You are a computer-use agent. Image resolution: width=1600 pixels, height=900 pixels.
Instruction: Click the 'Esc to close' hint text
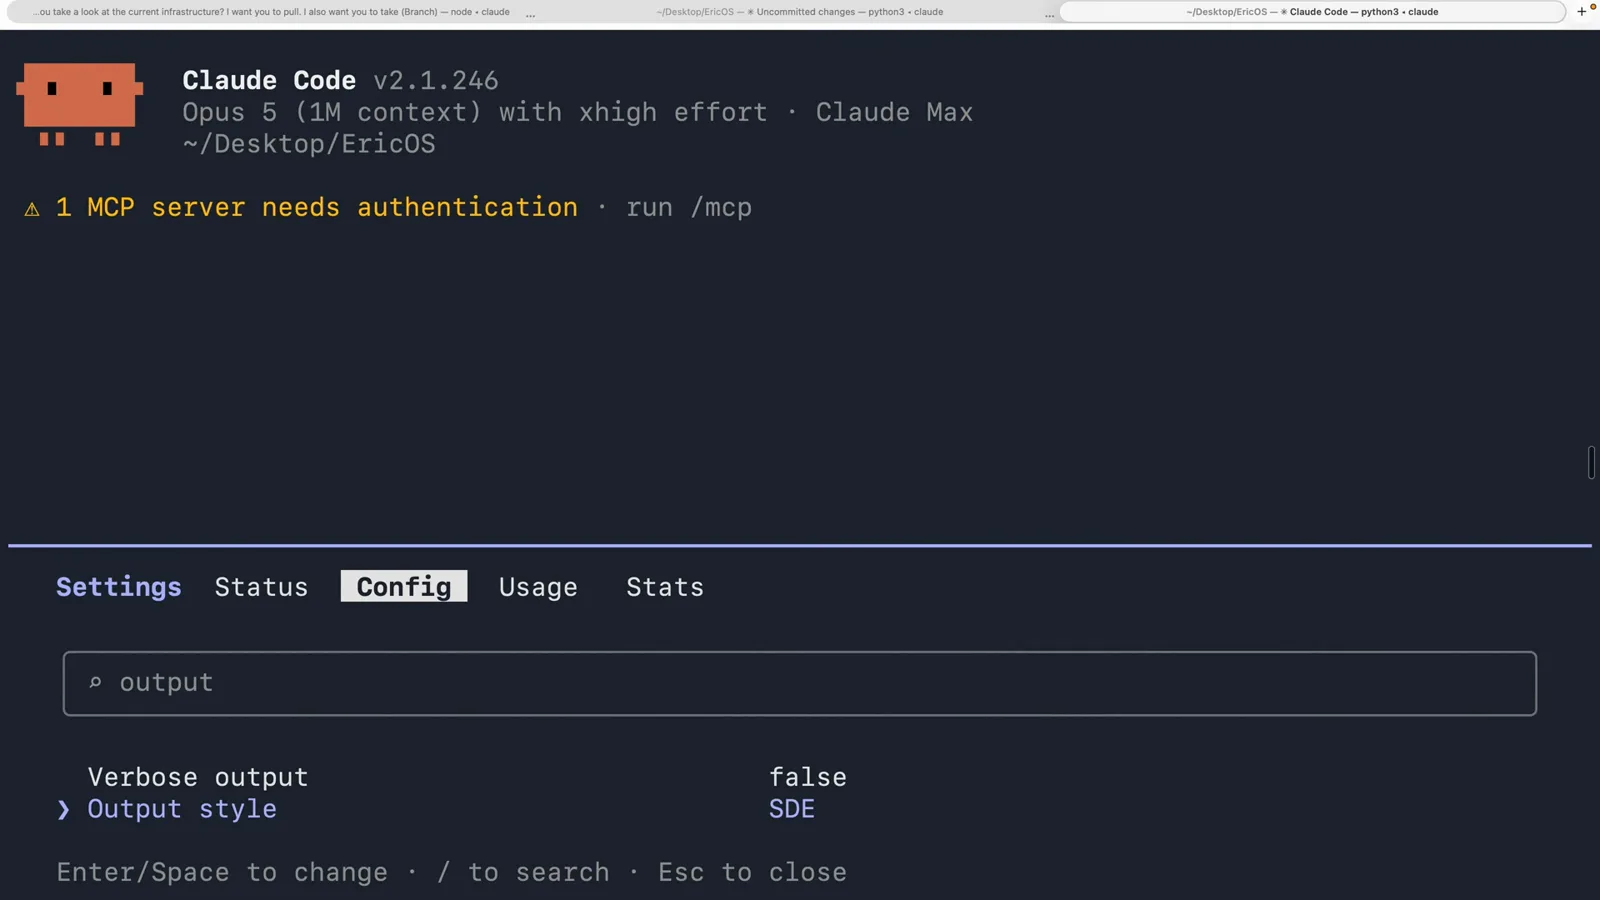click(752, 872)
